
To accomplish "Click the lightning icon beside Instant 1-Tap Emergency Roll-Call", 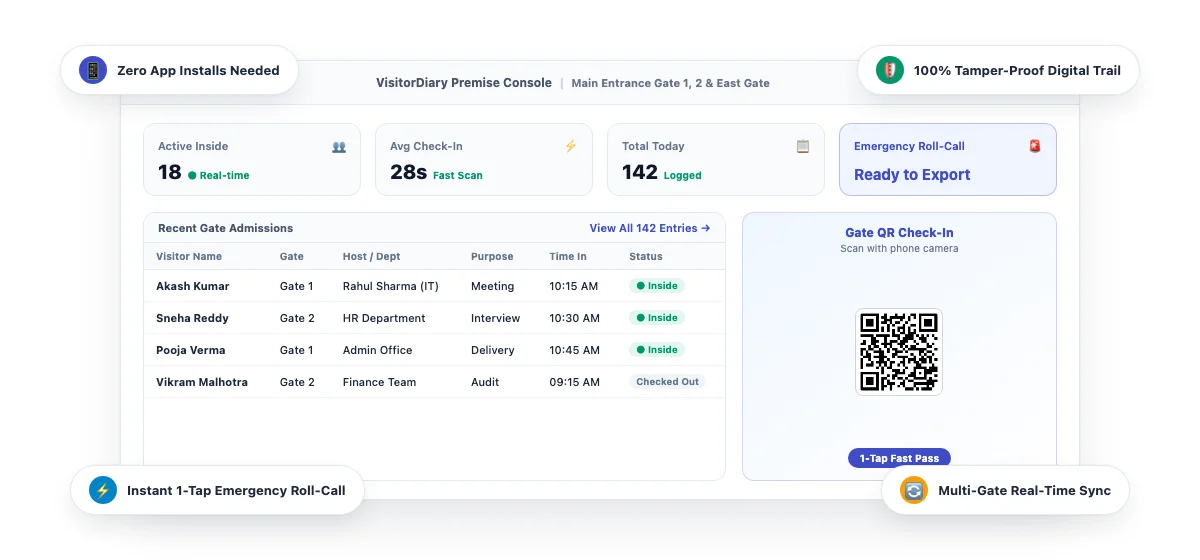I will click(x=103, y=490).
